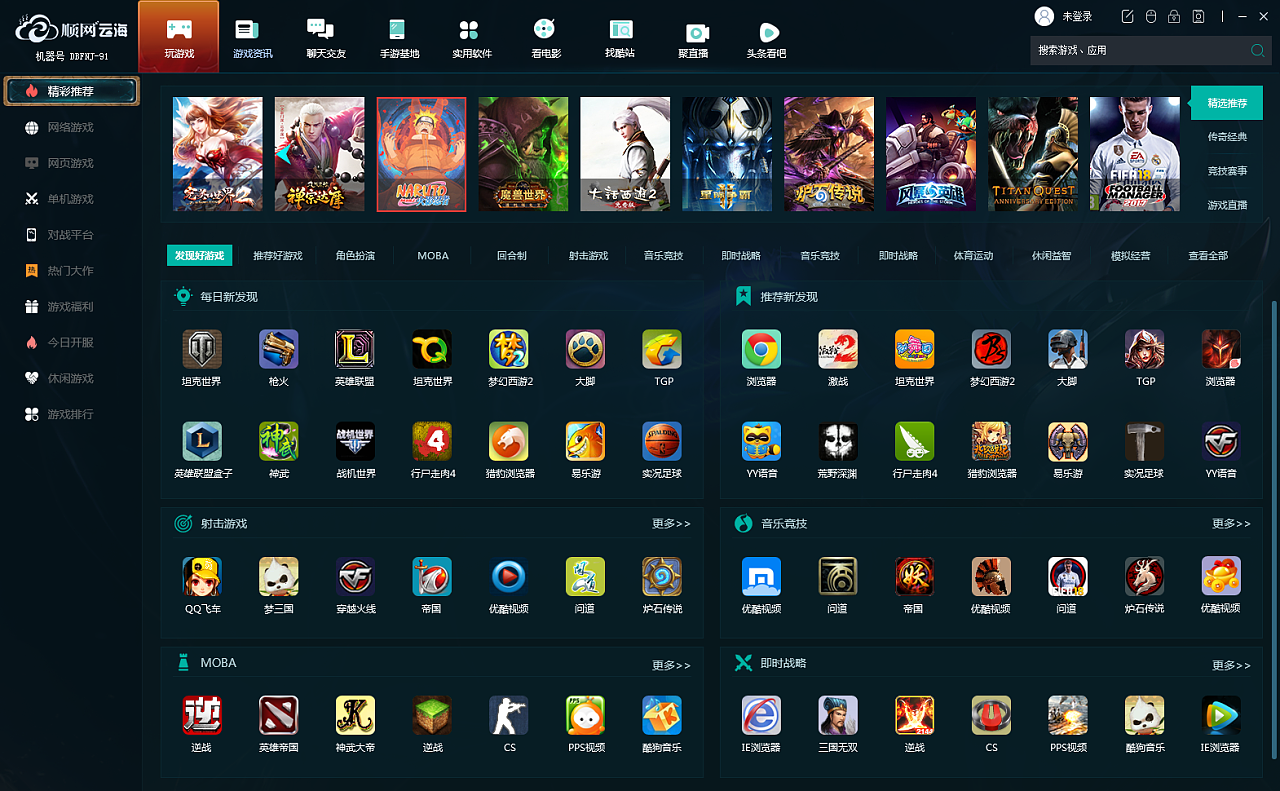Expand 更多>> for 射击游戏 section
This screenshot has width=1280, height=791.
671,524
